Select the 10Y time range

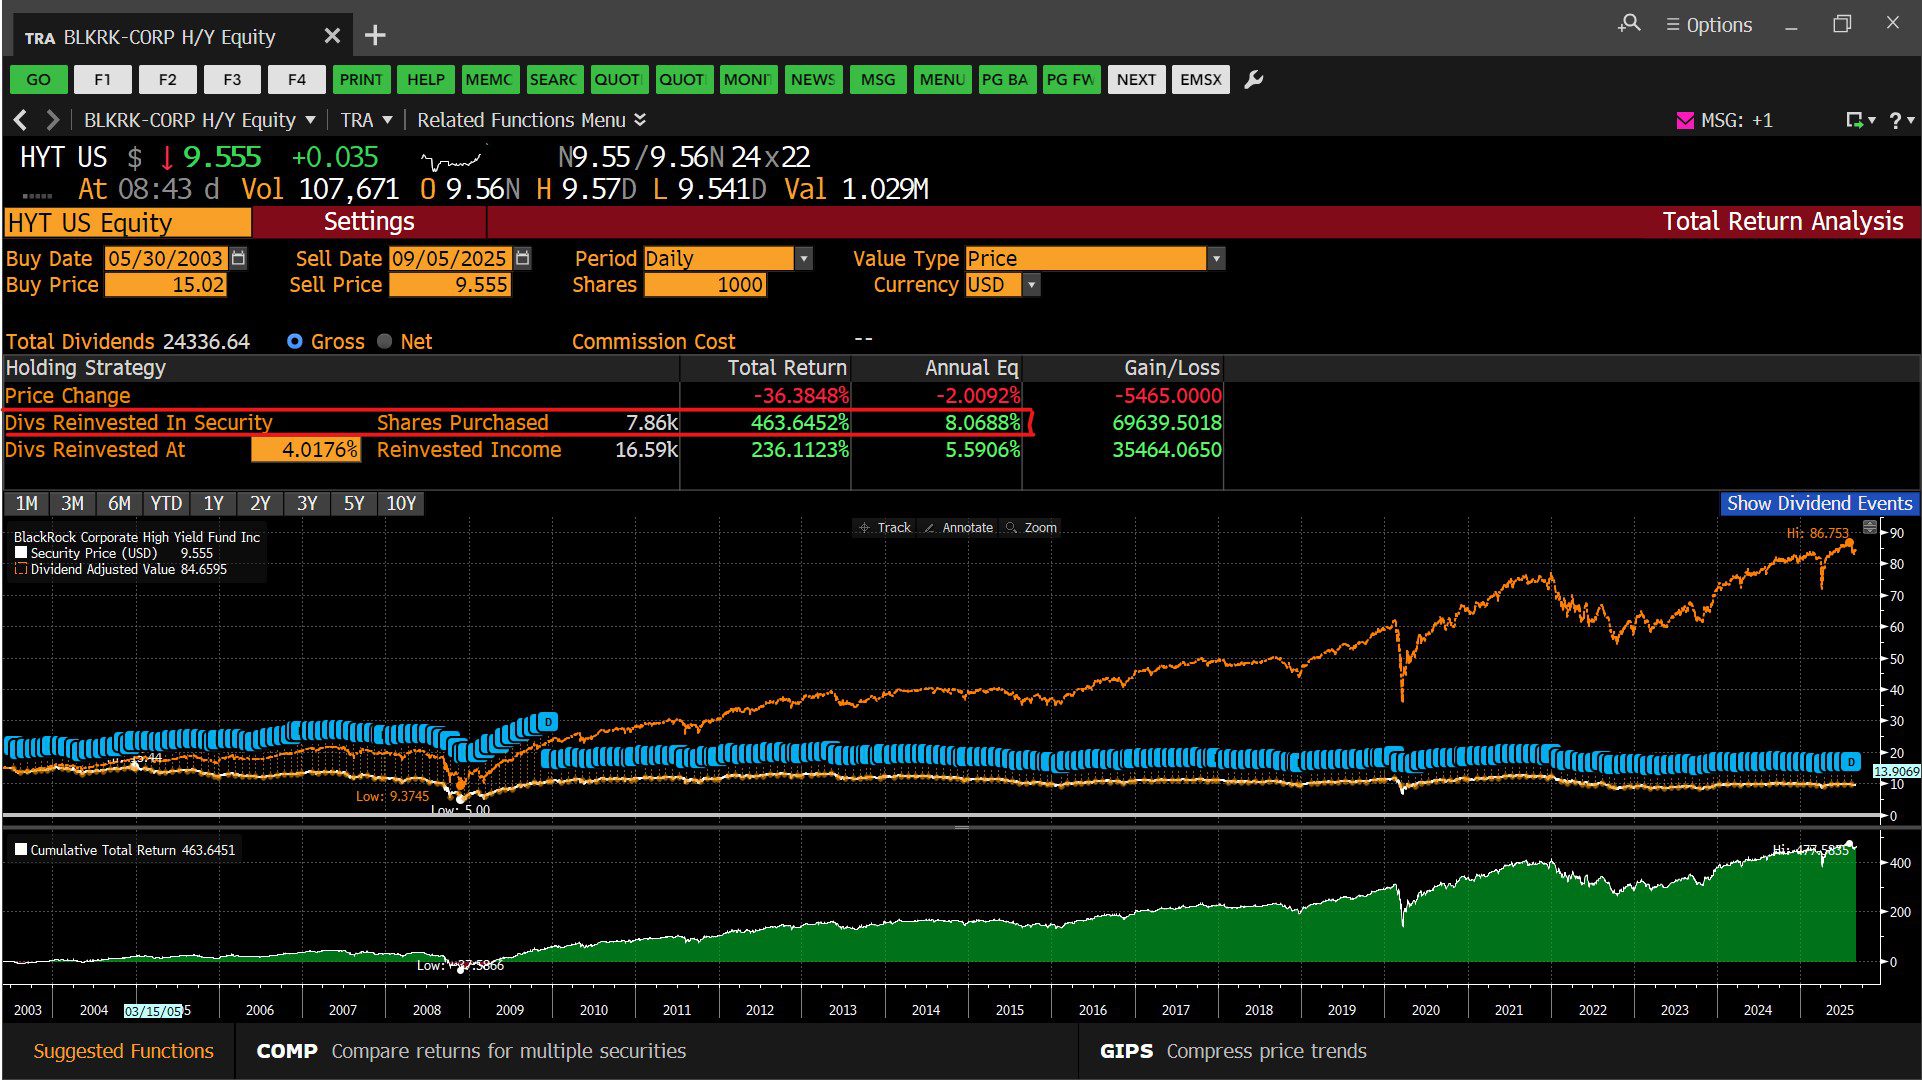tap(401, 503)
